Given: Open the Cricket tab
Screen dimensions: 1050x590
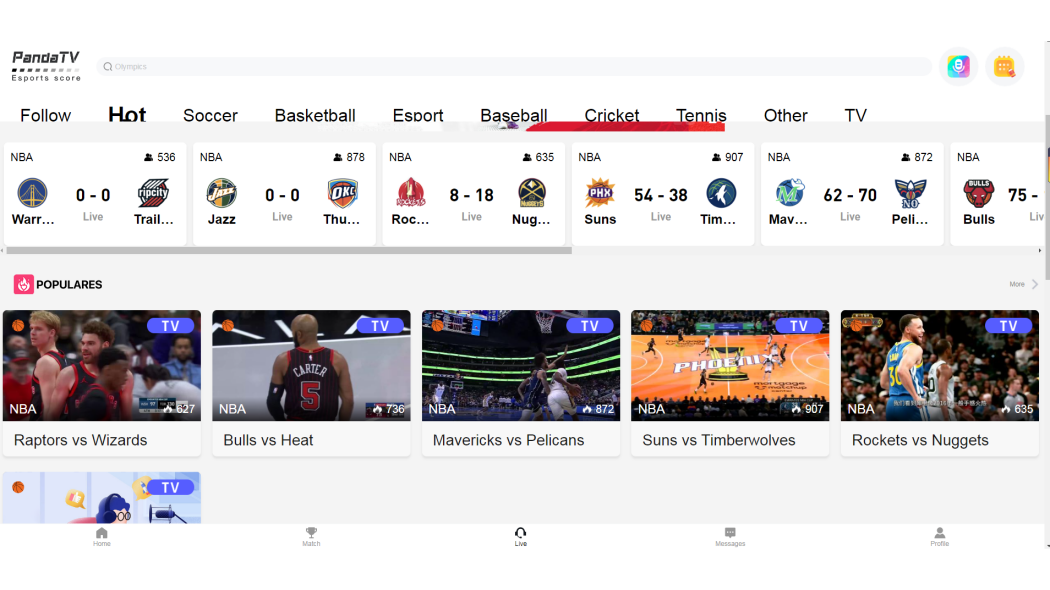Looking at the screenshot, I should 611,115.
